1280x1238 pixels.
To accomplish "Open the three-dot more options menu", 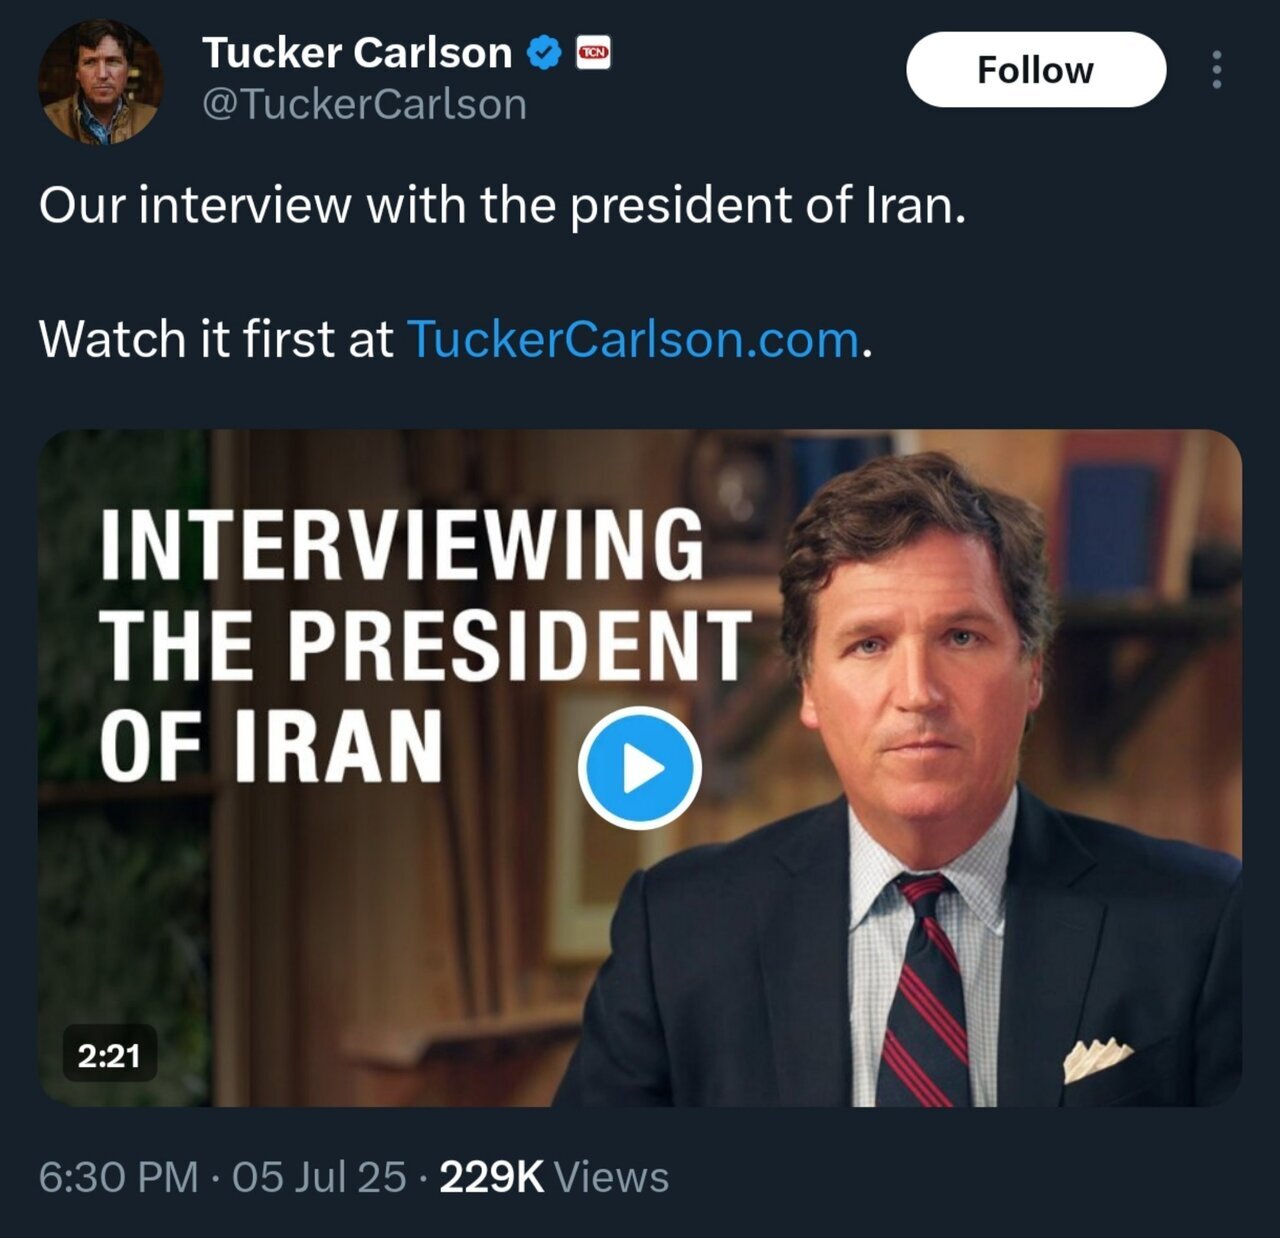I will coord(1216,70).
